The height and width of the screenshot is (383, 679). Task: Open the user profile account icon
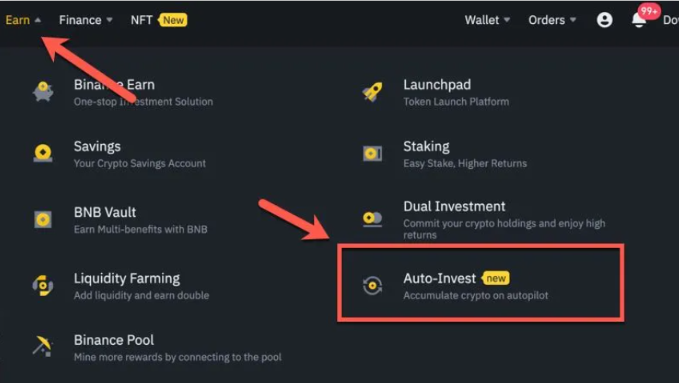[x=605, y=20]
